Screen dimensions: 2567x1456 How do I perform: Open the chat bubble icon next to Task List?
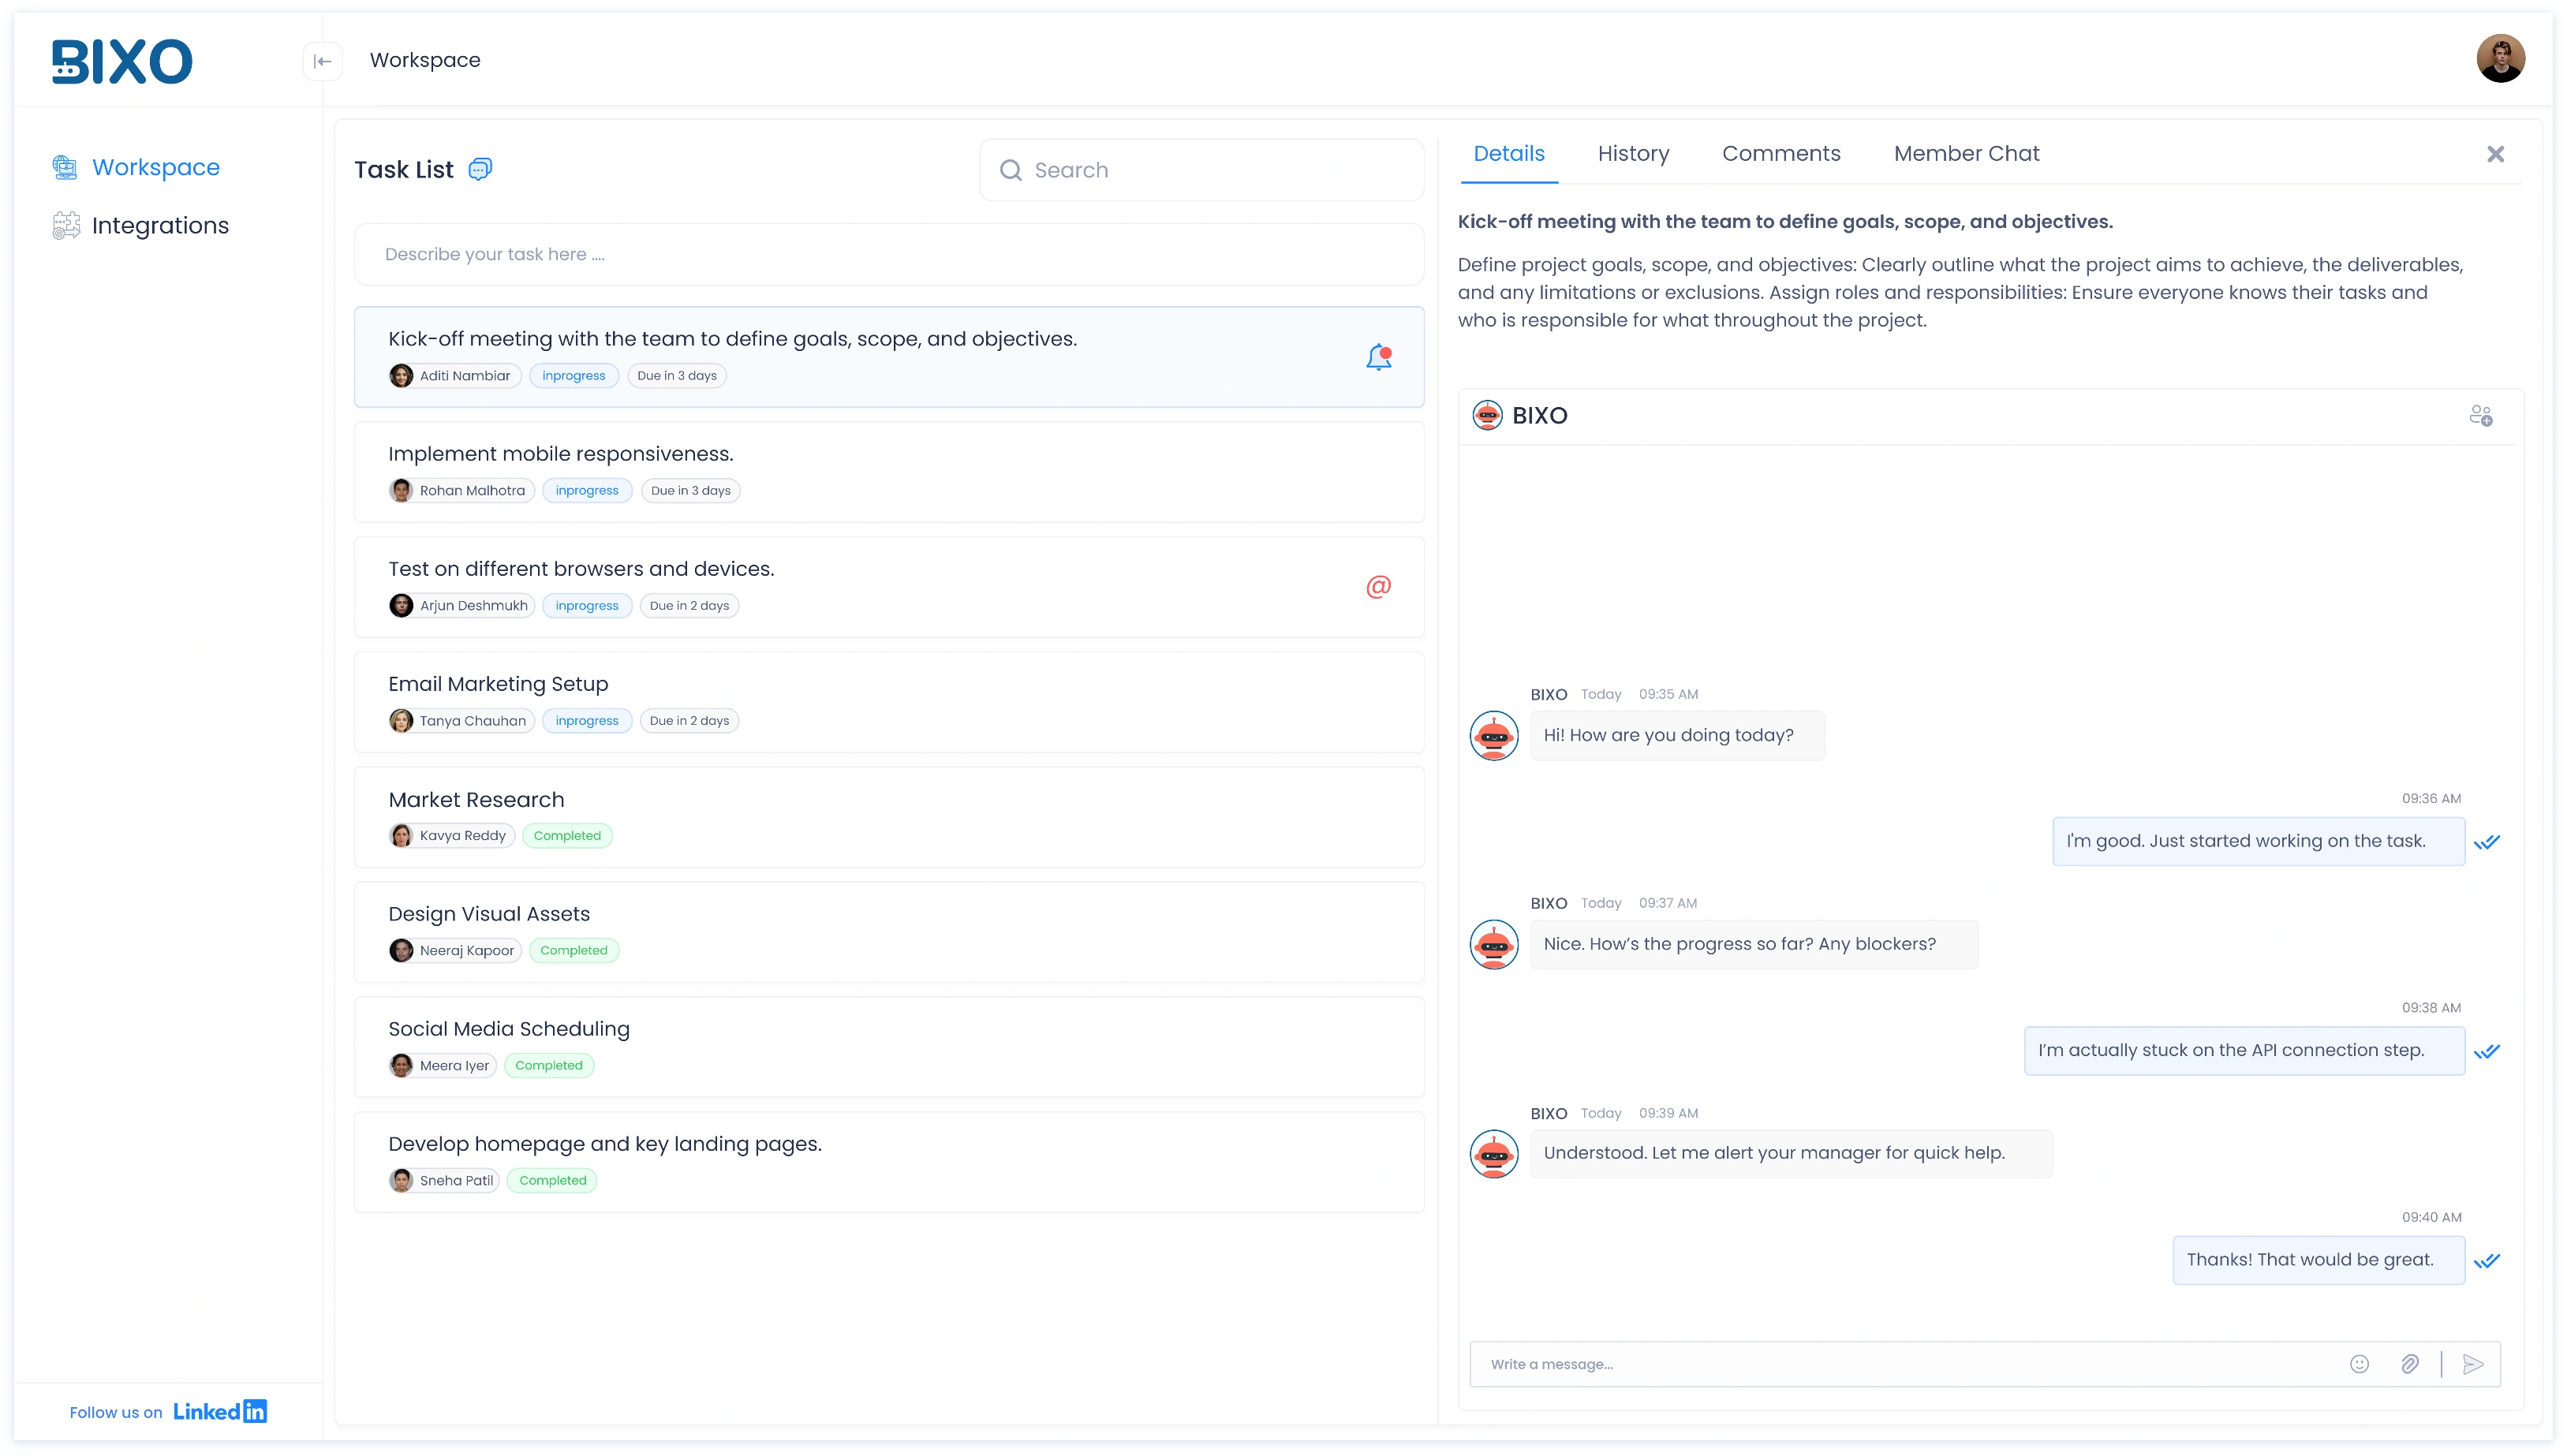480,169
